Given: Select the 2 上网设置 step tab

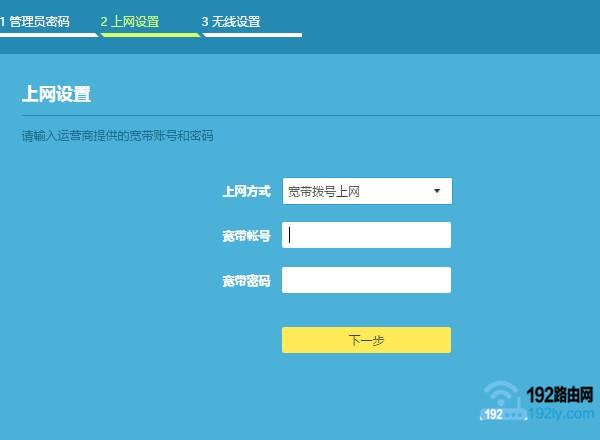Looking at the screenshot, I should pyautogui.click(x=130, y=21).
